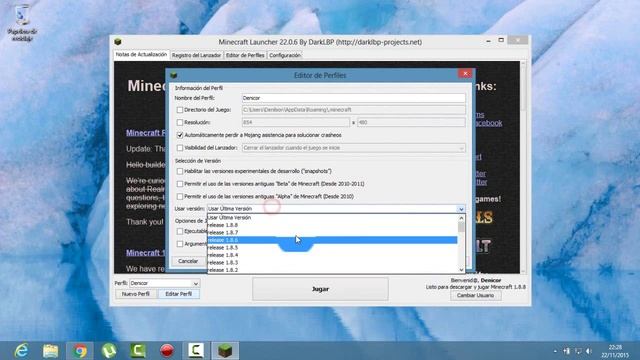Open Internet Explorer from the taskbar
640x360 pixels.
click(x=21, y=351)
